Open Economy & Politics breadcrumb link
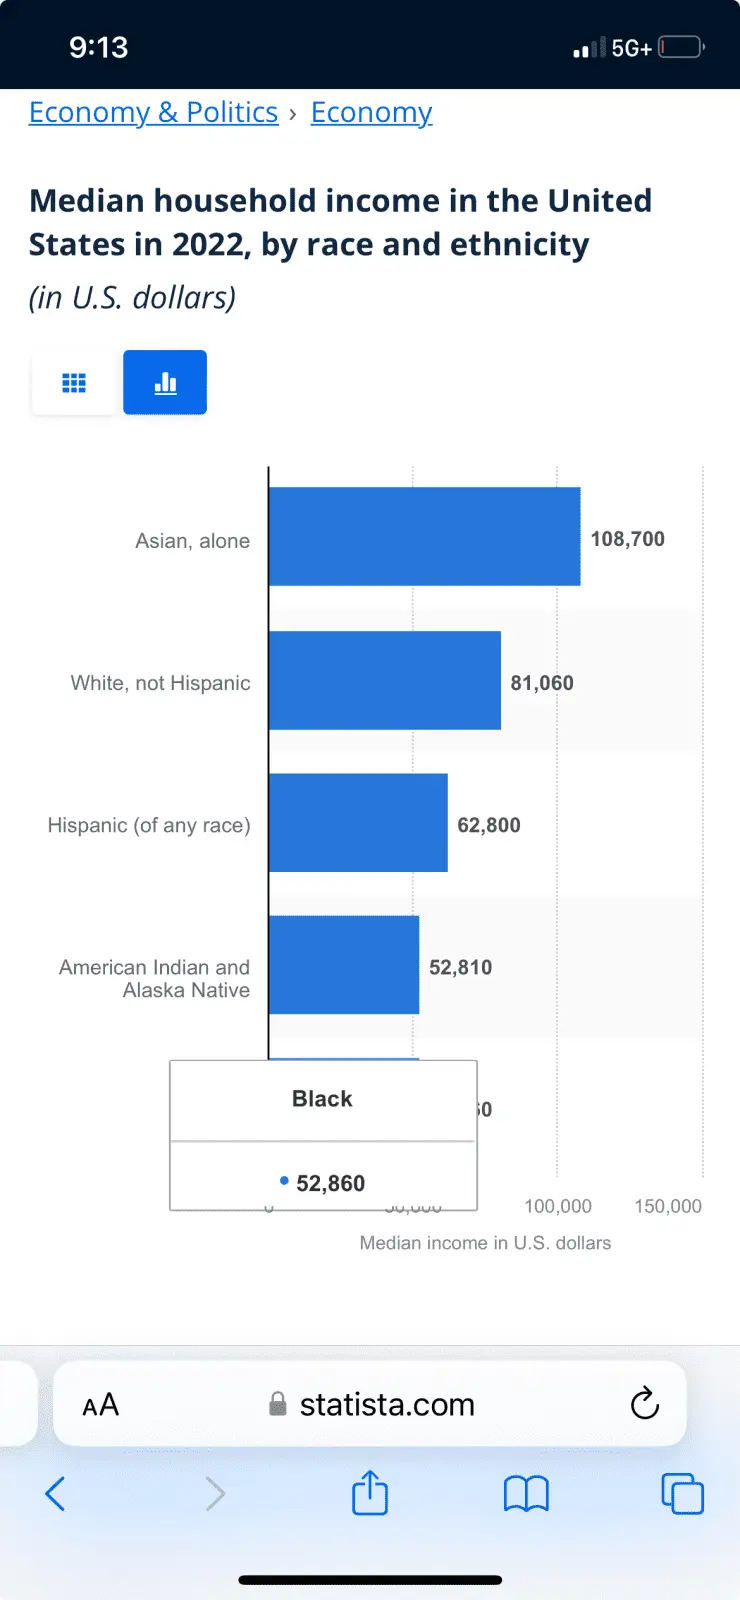 point(153,112)
